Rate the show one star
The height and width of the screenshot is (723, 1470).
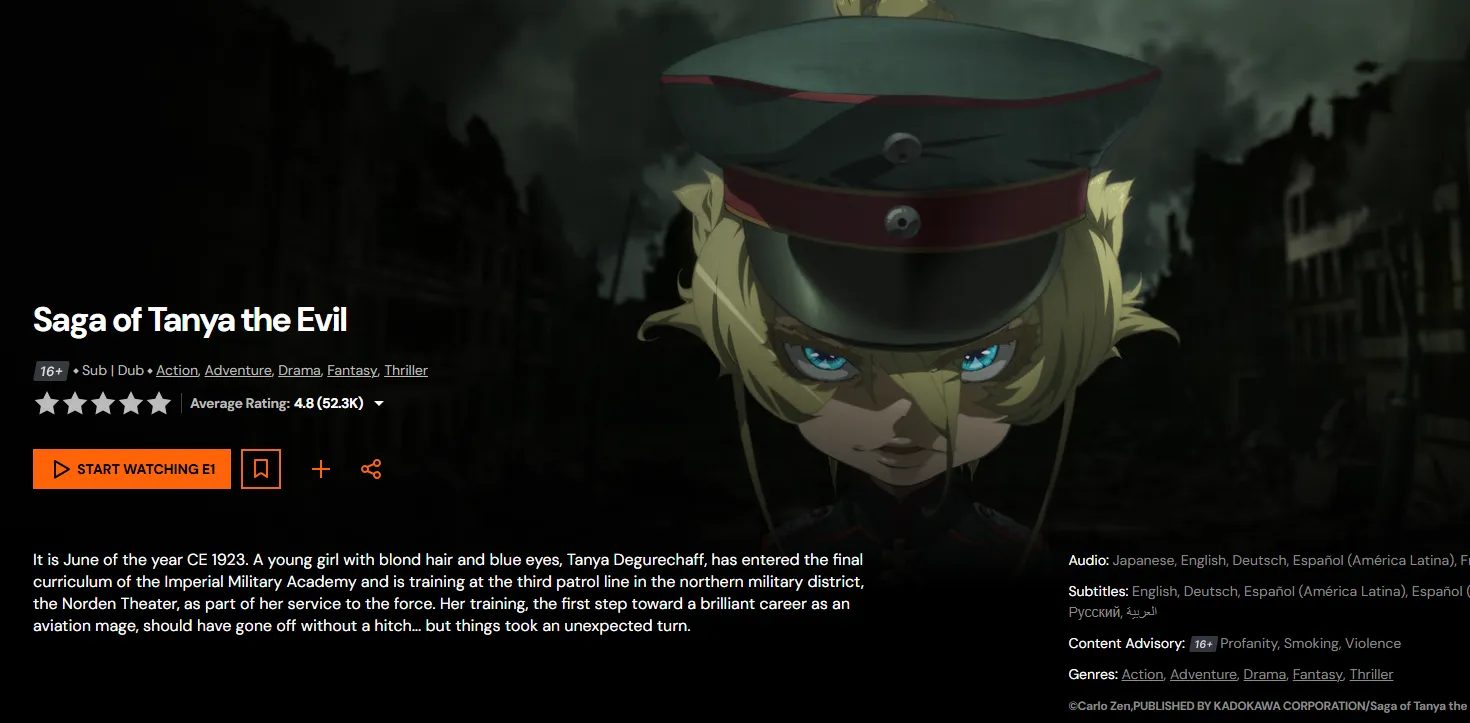[47, 404]
